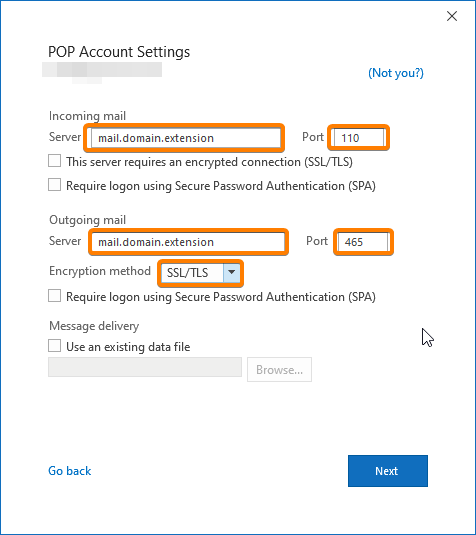
Task: Click the (Not you?) link
Action: tap(396, 73)
